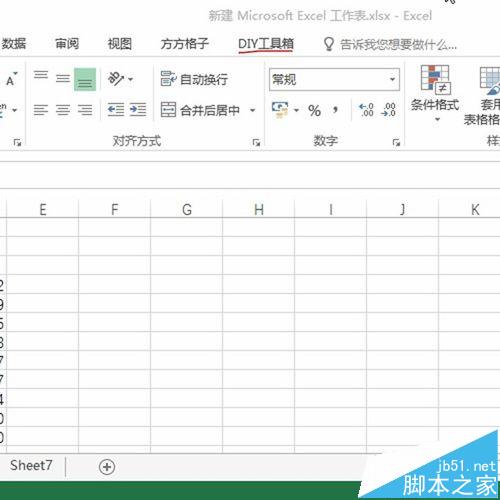The image size is (500, 500).
Task: Open the accounting format dropdown arrow
Action: pos(296,110)
